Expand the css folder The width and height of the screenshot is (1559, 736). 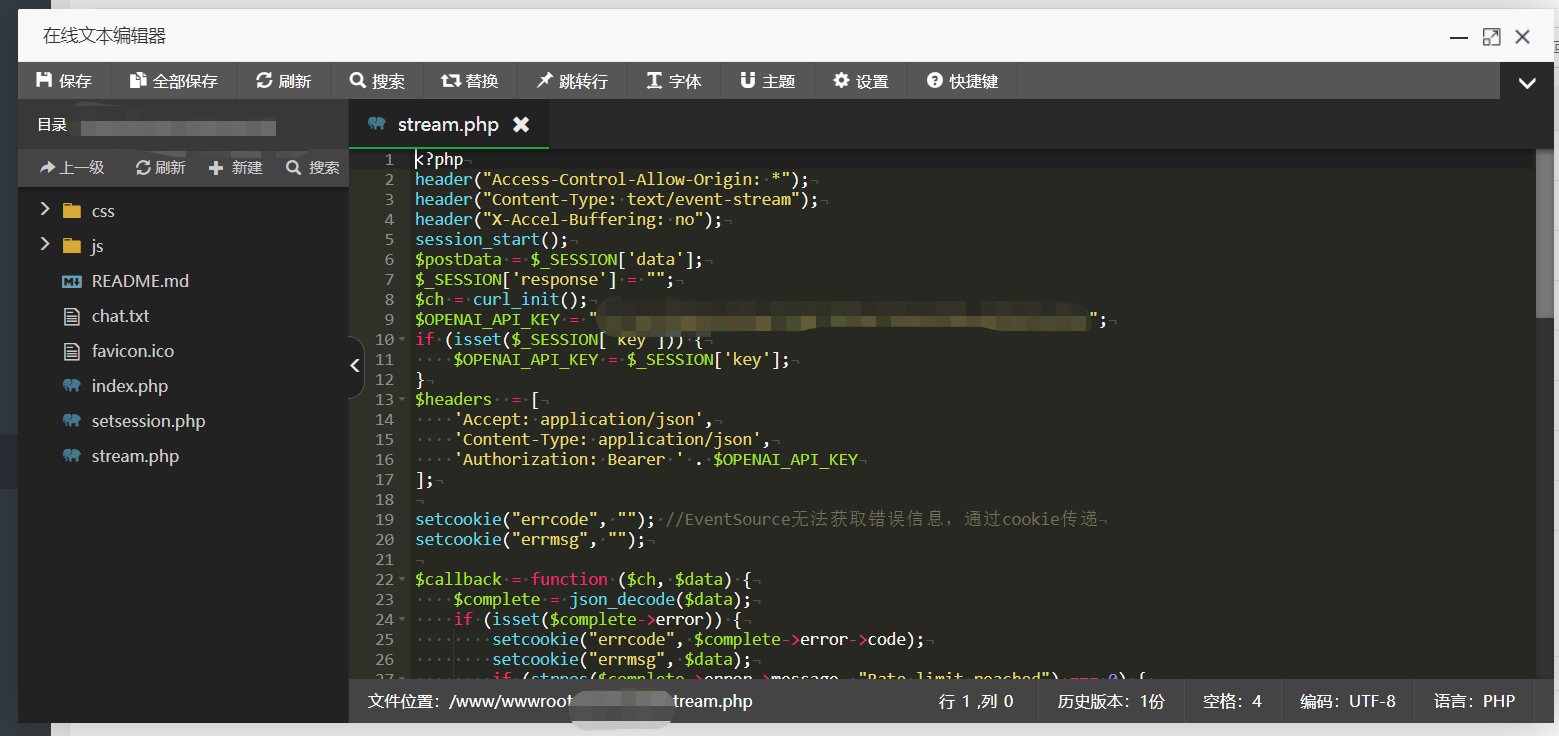[45, 210]
